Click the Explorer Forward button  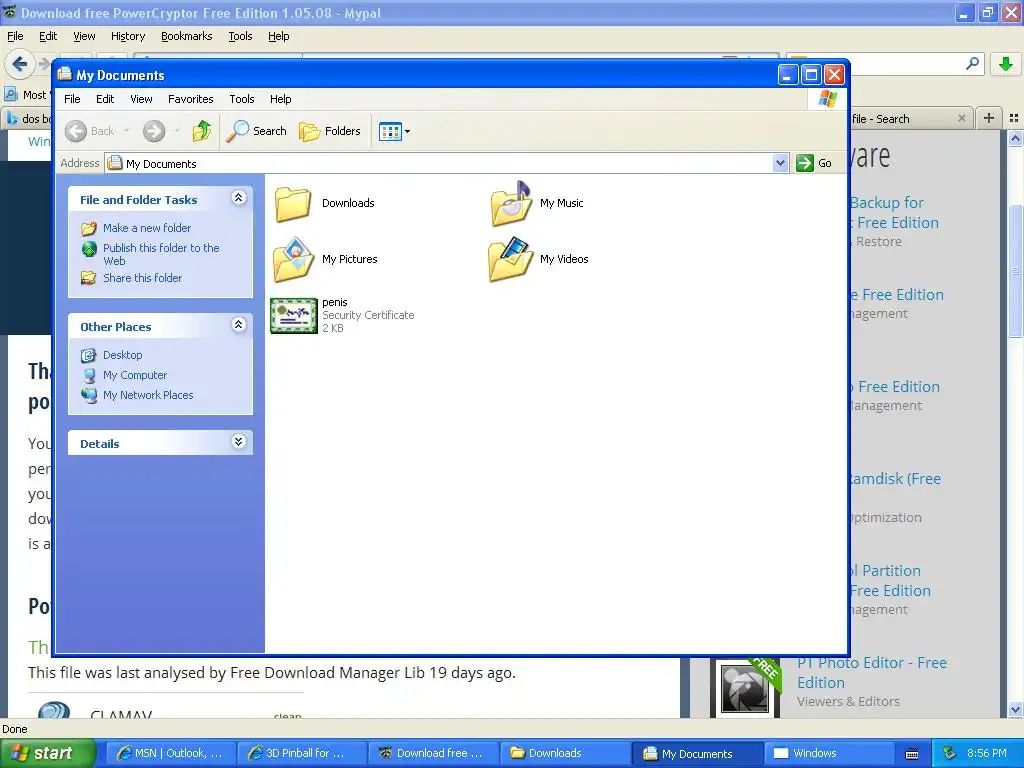point(154,131)
